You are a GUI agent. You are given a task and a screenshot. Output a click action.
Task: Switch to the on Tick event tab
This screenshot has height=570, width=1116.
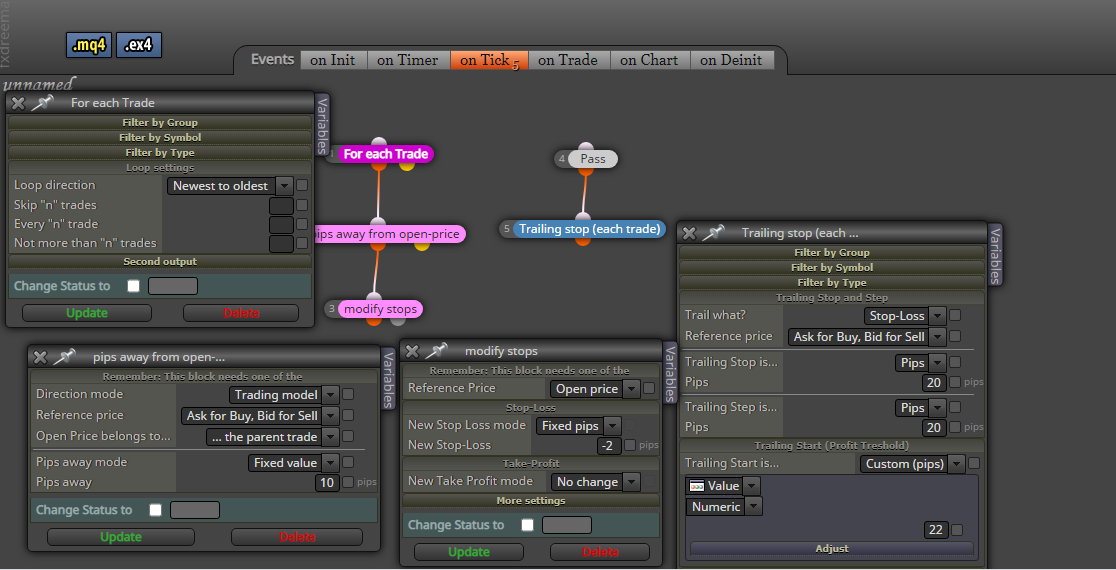click(489, 60)
